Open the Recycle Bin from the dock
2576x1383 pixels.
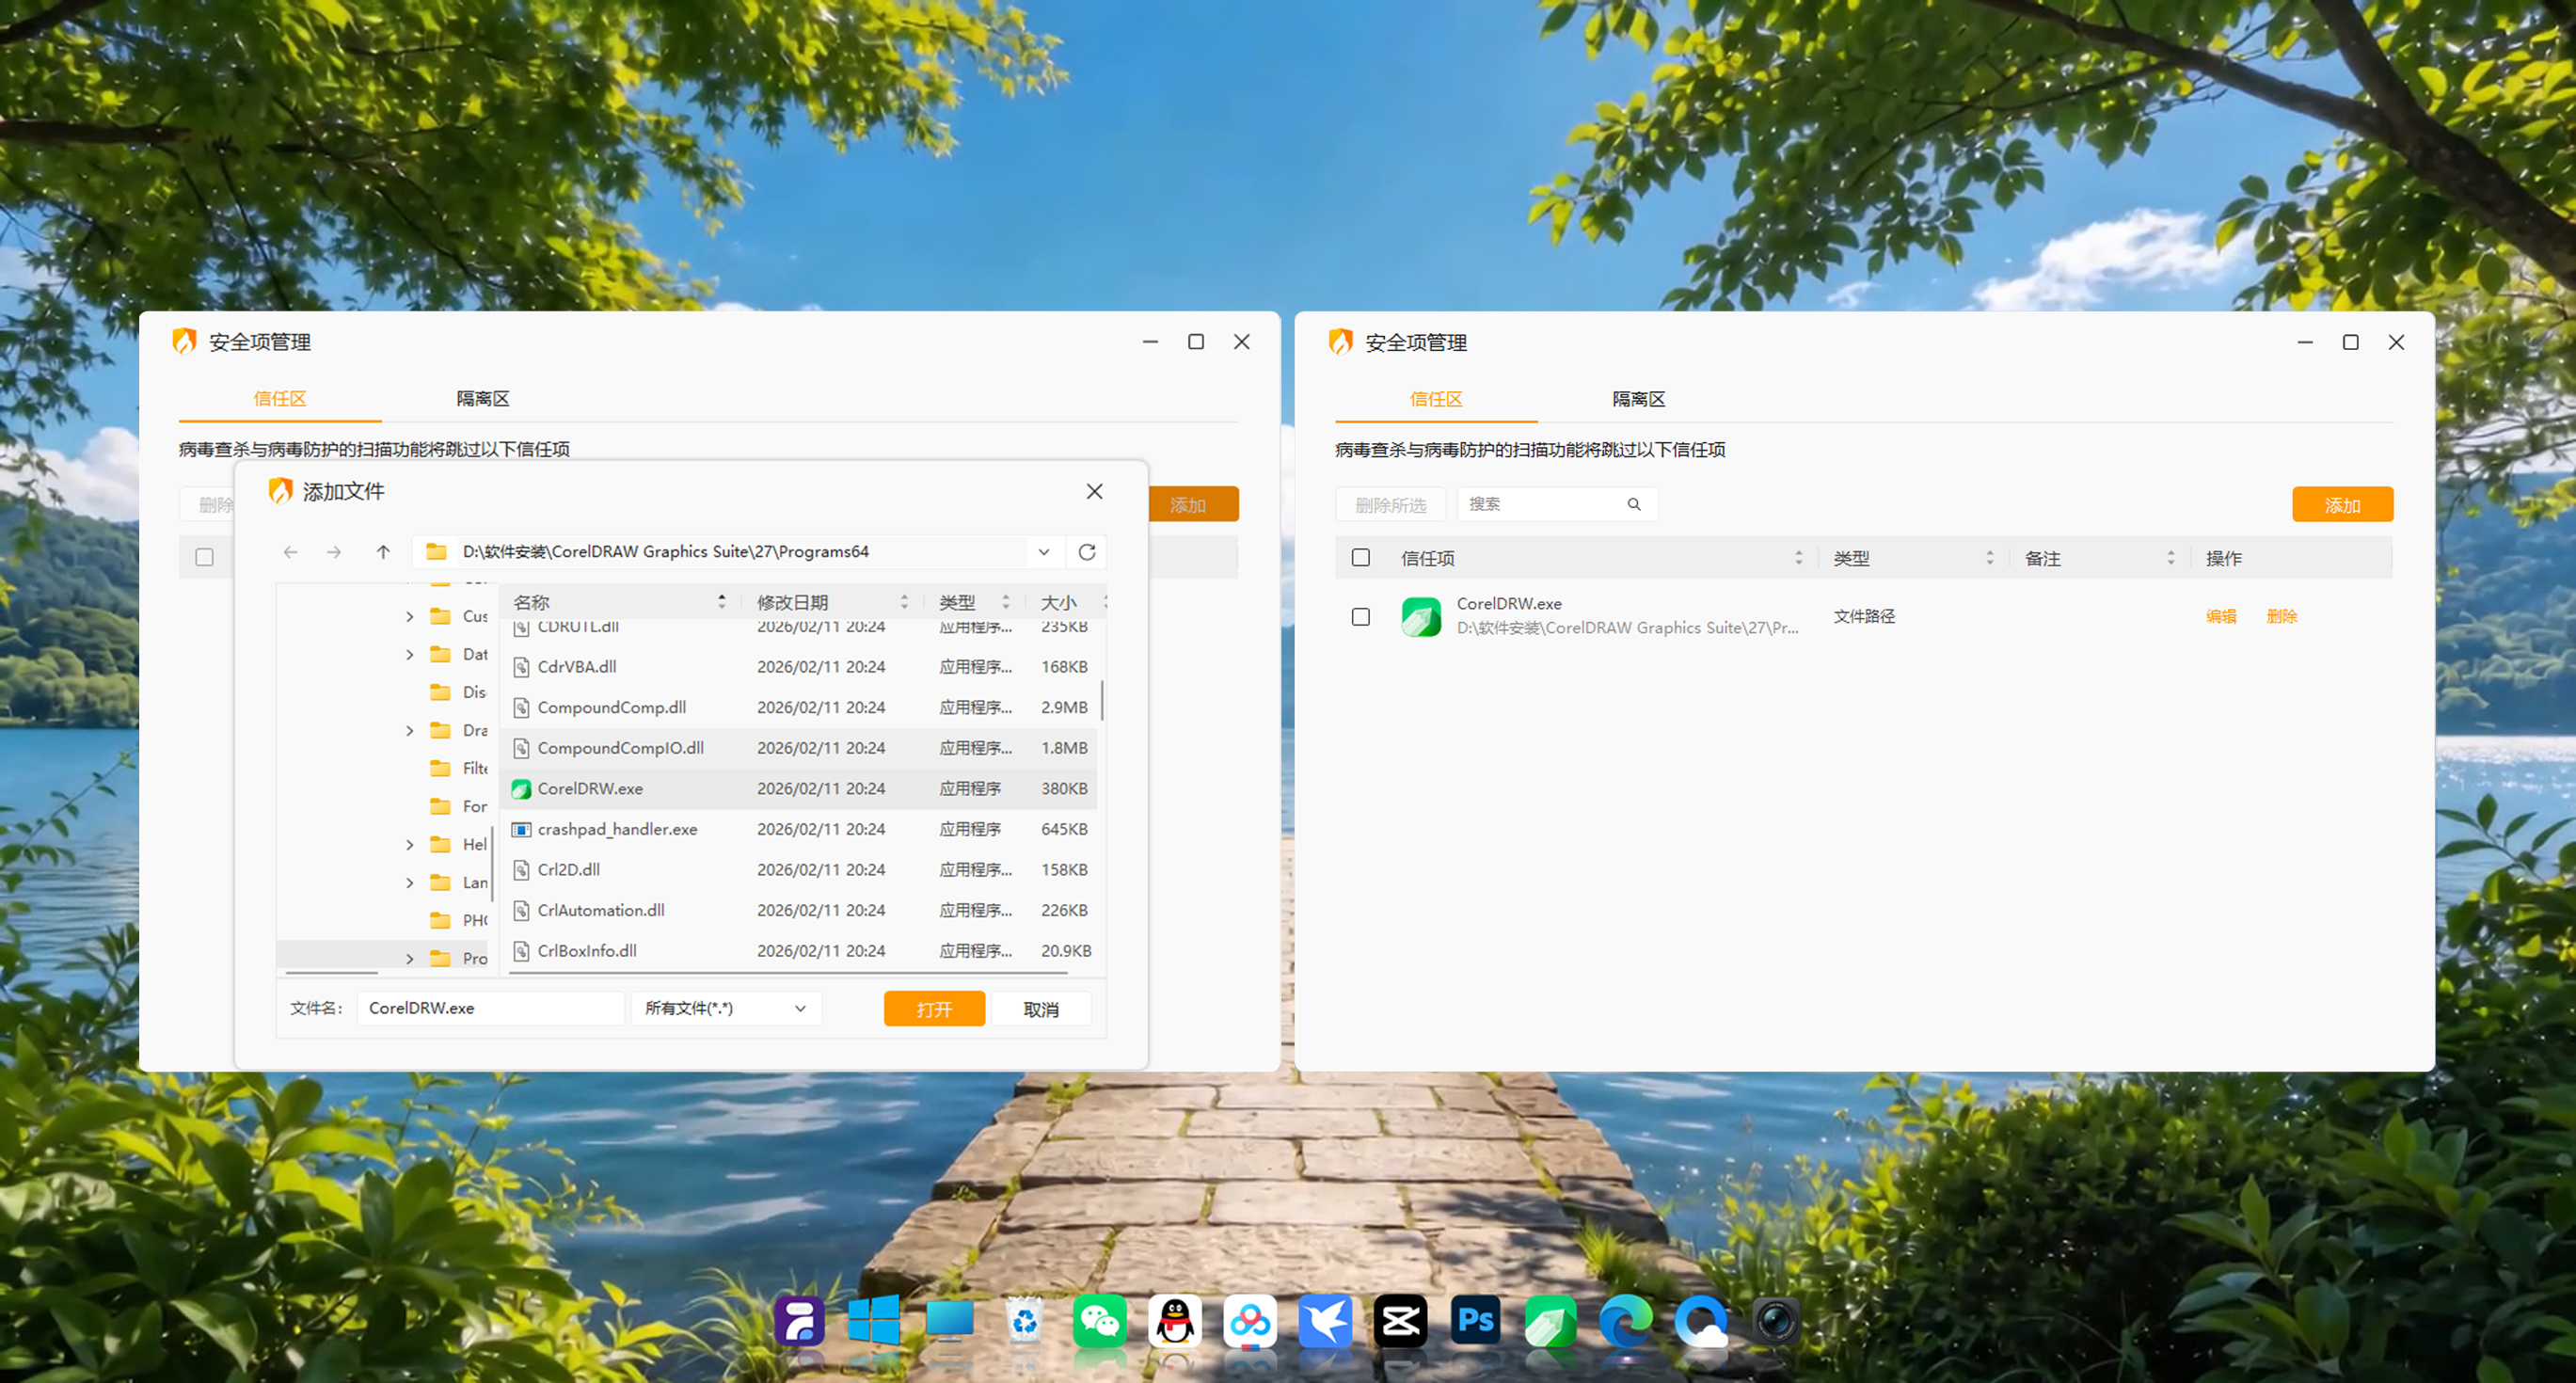1025,1321
